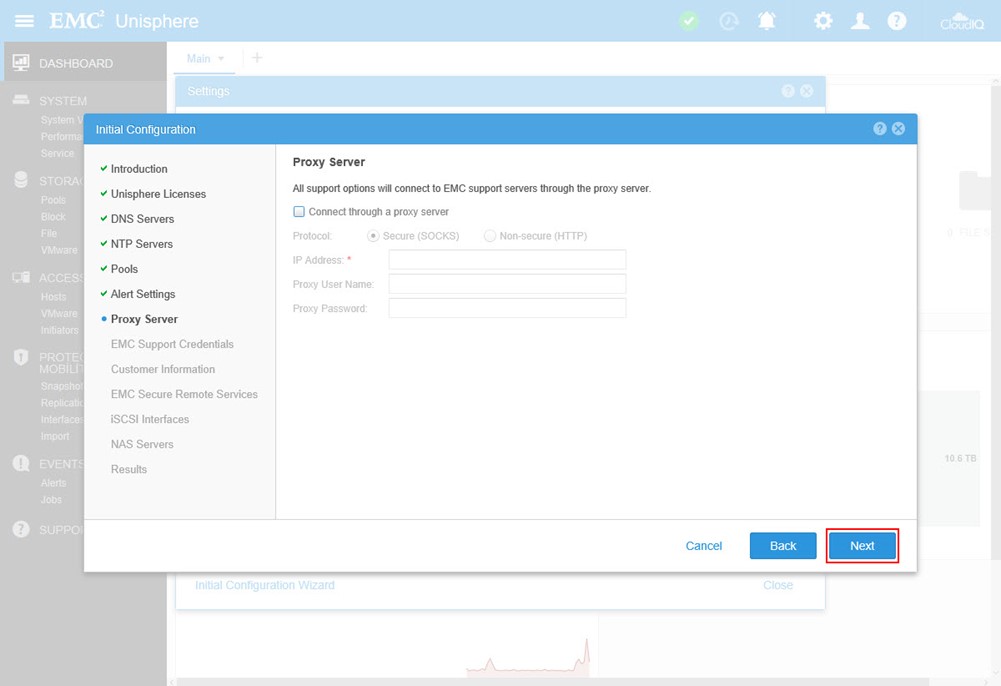The height and width of the screenshot is (686, 1001).
Task: Click the Next button
Action: tap(862, 546)
